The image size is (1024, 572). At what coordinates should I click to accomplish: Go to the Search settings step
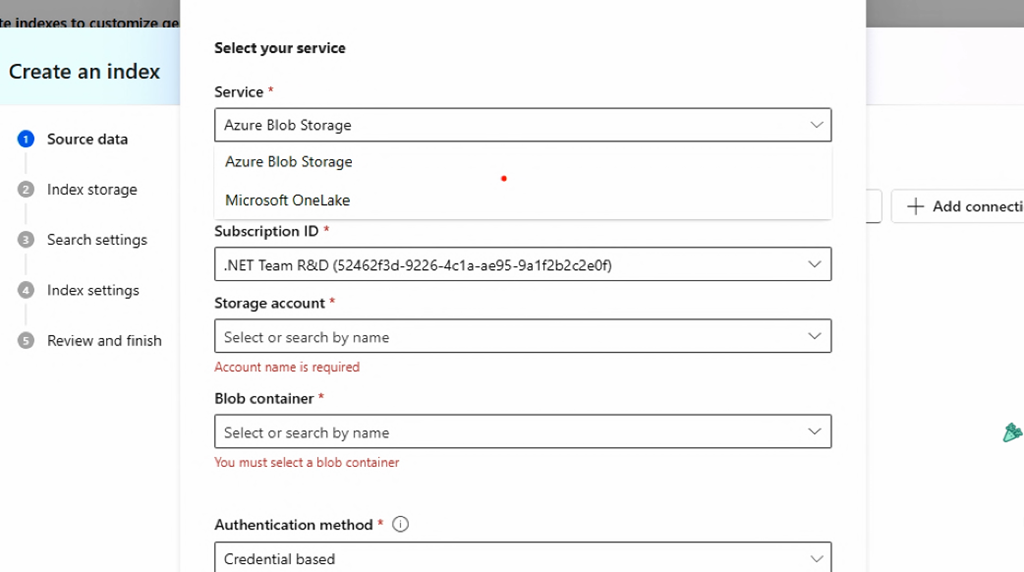(x=97, y=240)
